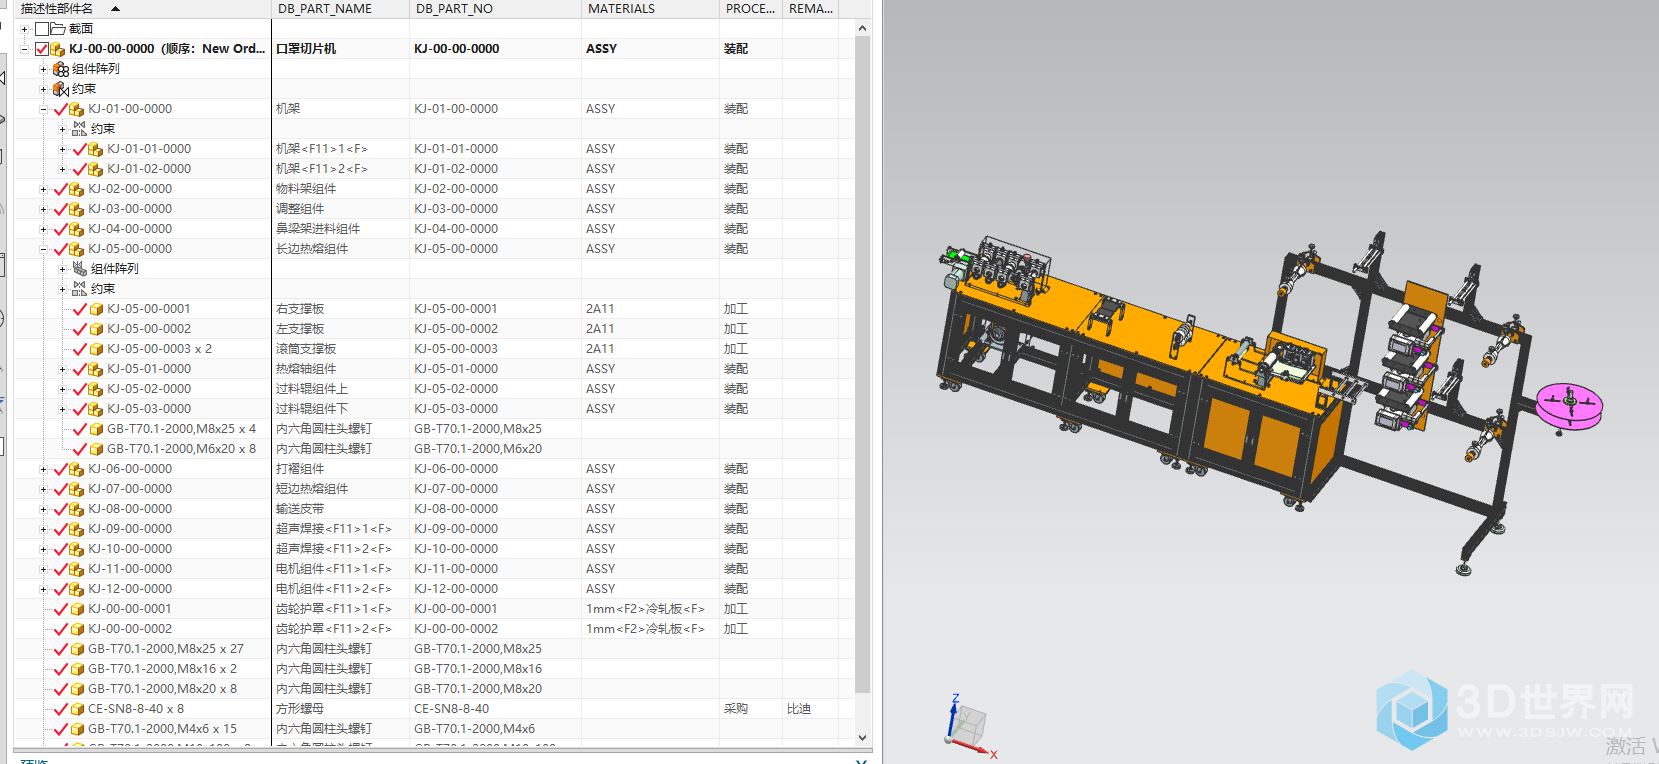Click the assembly icon of KJ-06-00-0000
Image resolution: width=1659 pixels, height=764 pixels.
coord(77,469)
